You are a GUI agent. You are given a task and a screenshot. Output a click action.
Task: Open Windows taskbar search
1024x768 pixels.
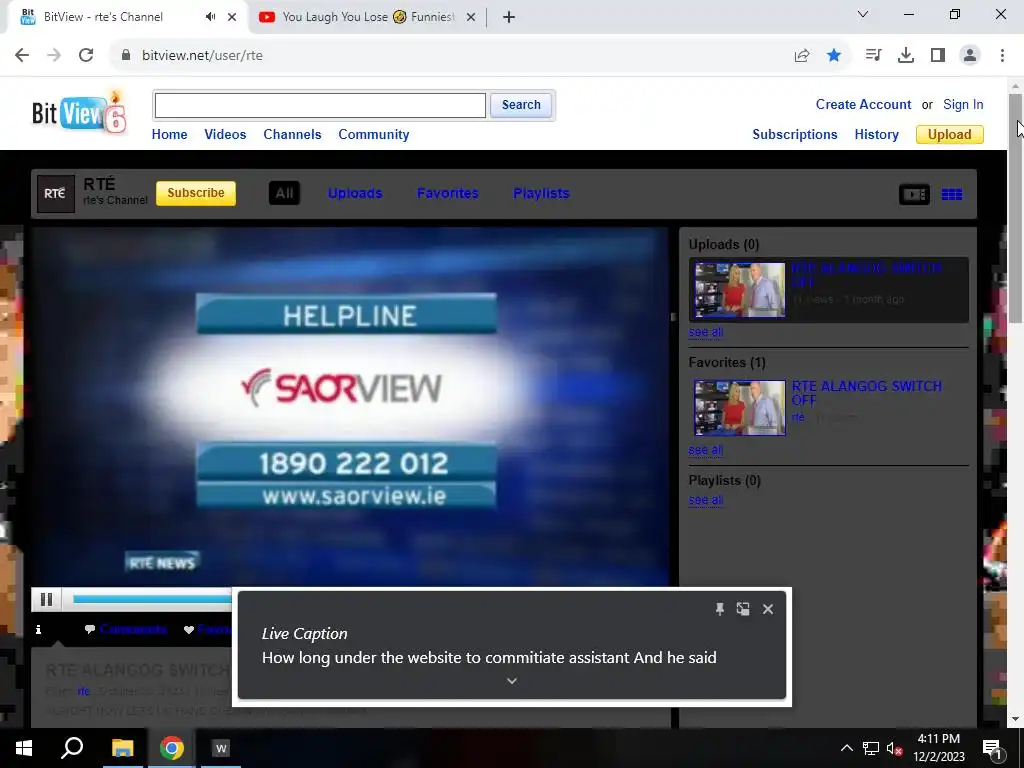[72, 748]
